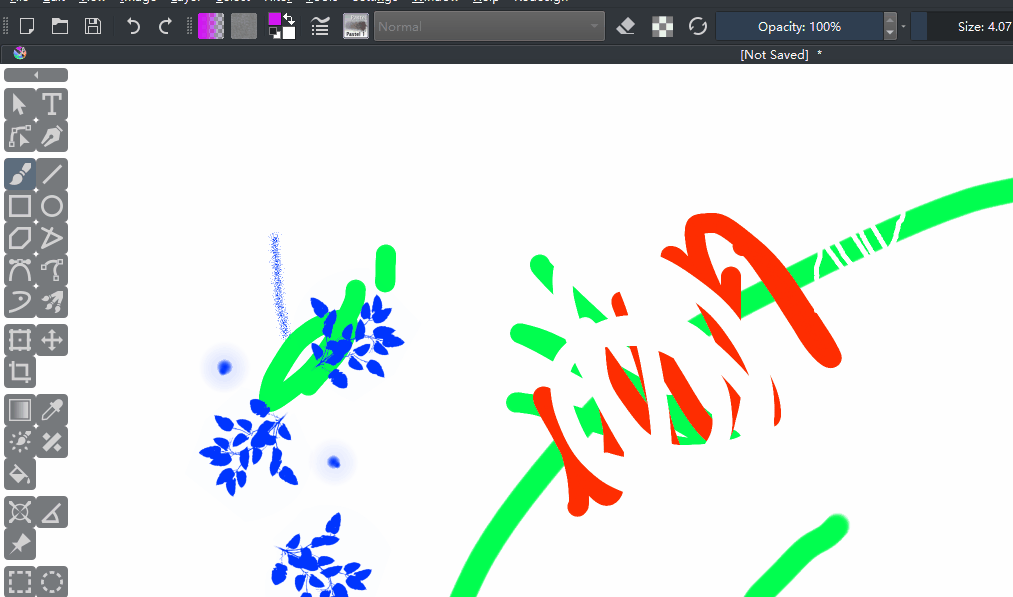The image size is (1013, 597).
Task: Select the Ellipse tool
Action: click(52, 206)
